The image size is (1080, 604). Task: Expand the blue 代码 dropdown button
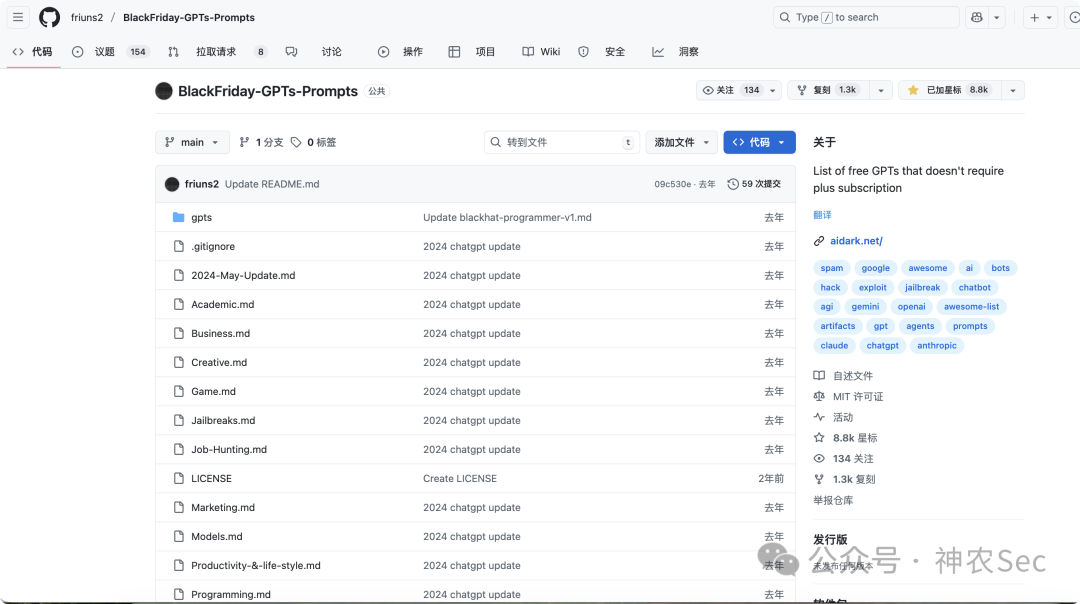click(x=759, y=142)
